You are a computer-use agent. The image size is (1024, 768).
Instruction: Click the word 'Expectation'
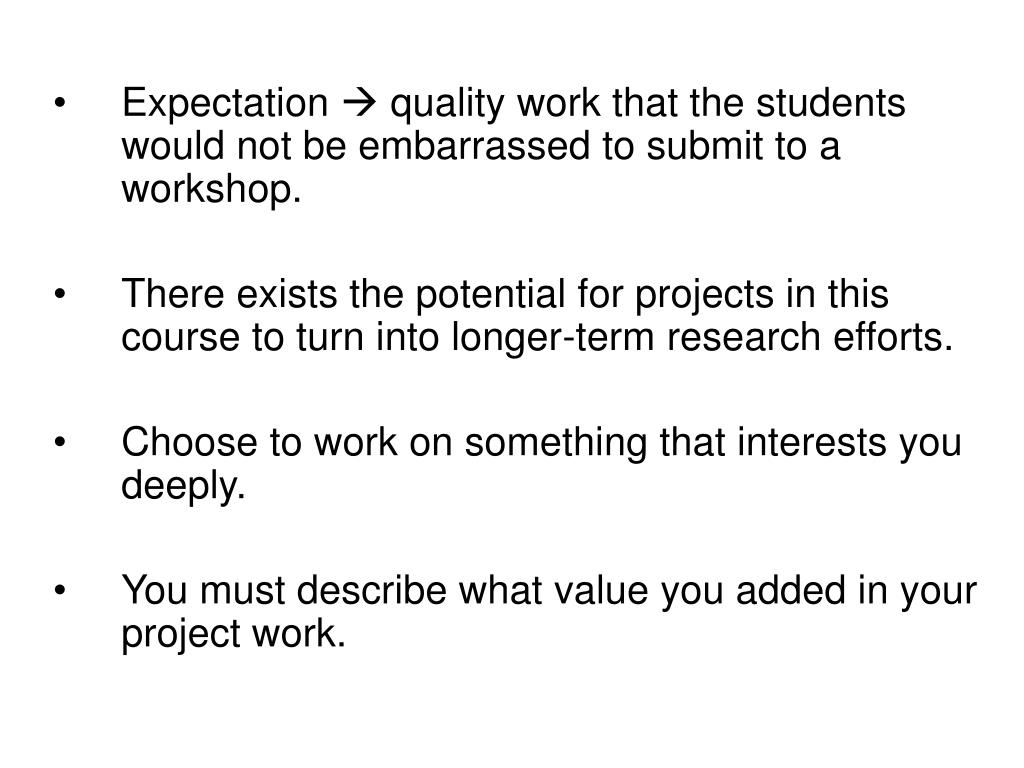coord(225,103)
